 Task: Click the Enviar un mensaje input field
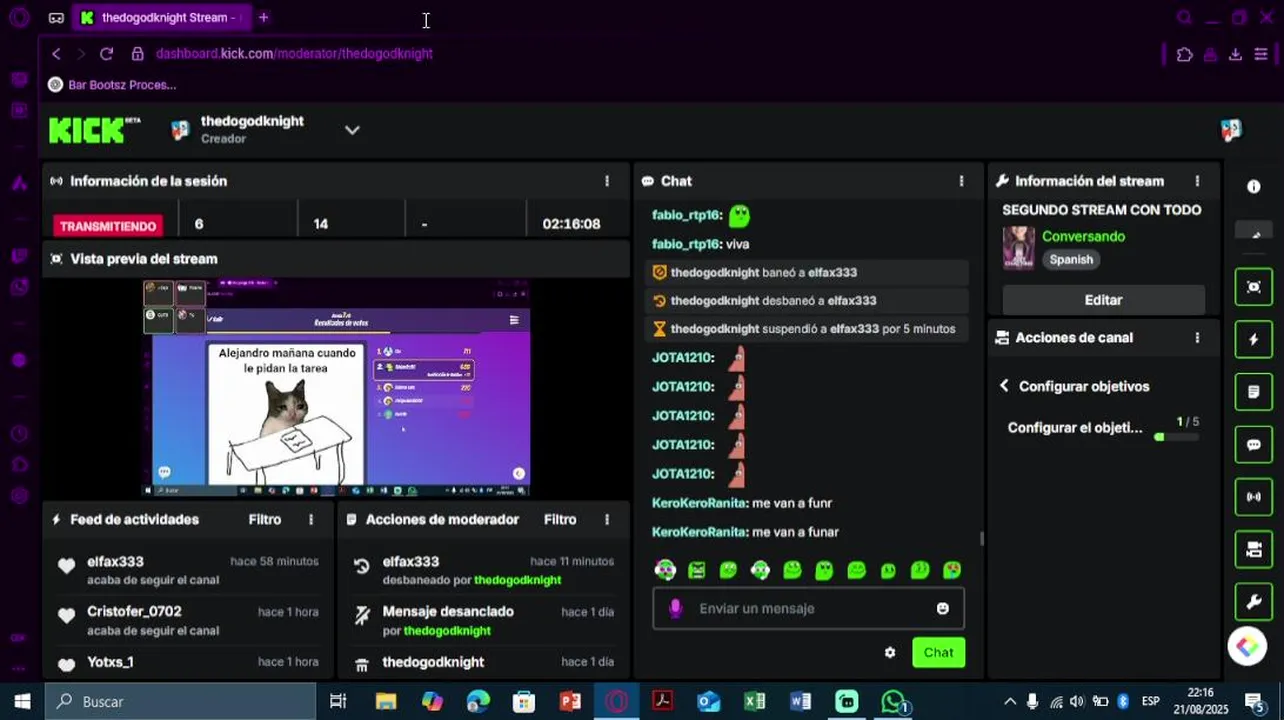click(808, 608)
